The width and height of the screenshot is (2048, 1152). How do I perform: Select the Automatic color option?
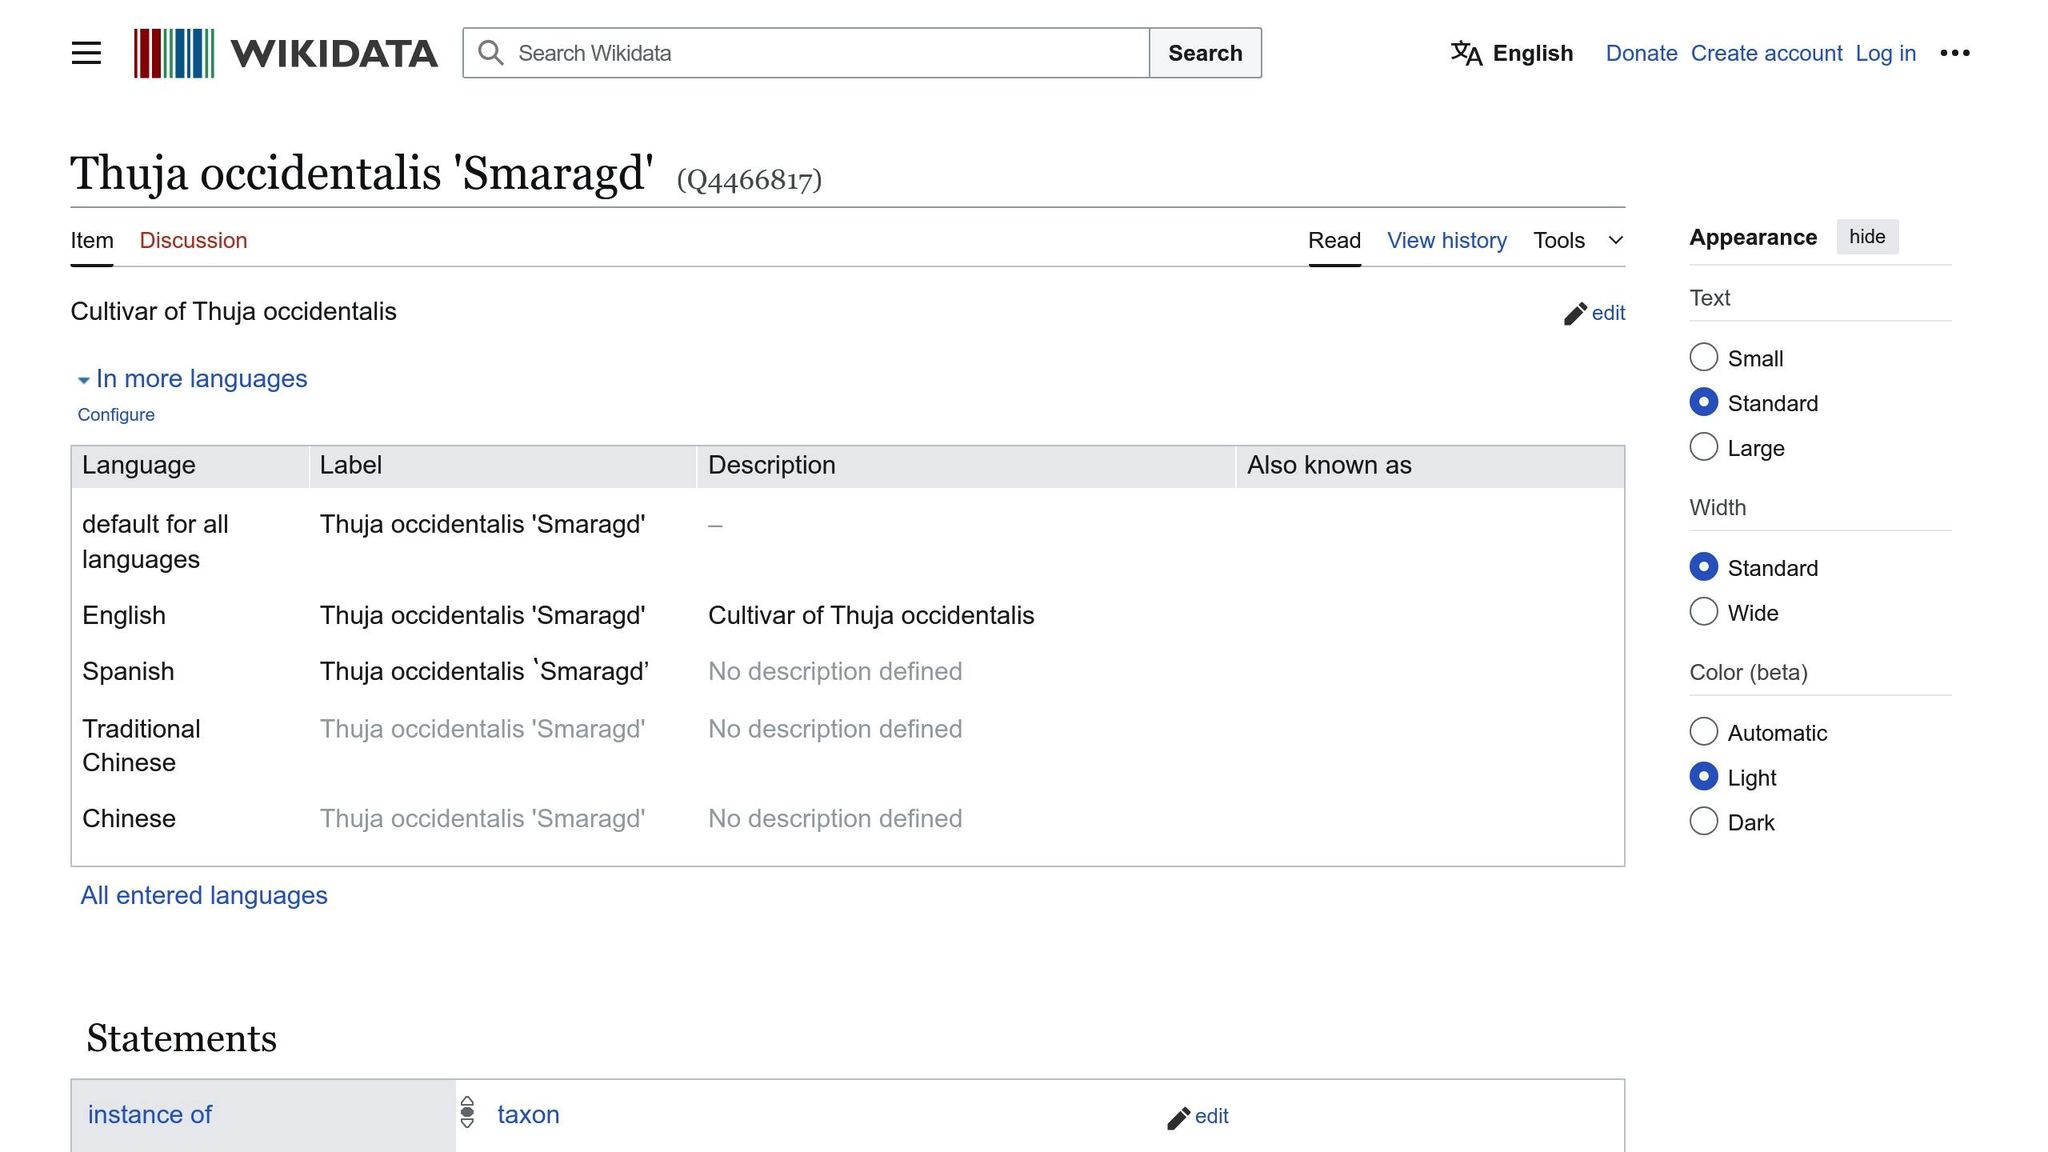tap(1704, 731)
